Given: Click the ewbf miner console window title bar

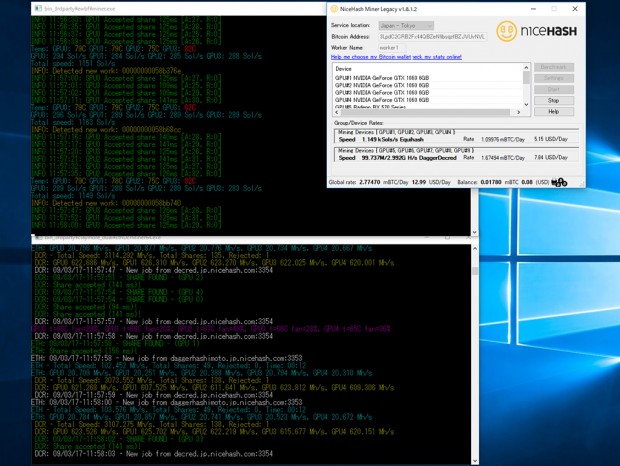Looking at the screenshot, I should [179, 9].
